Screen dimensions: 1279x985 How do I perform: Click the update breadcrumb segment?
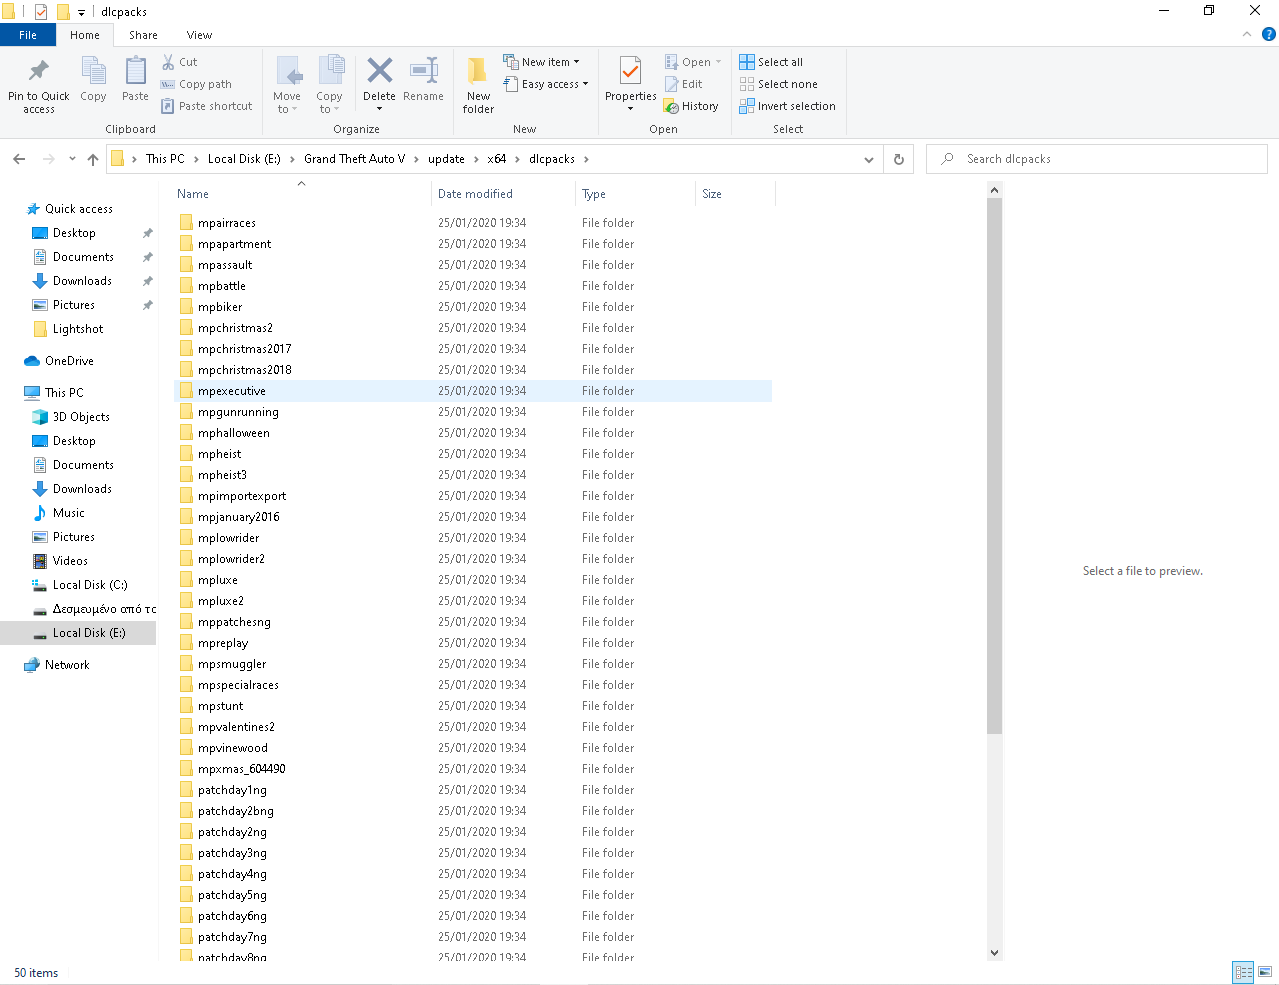tap(446, 159)
